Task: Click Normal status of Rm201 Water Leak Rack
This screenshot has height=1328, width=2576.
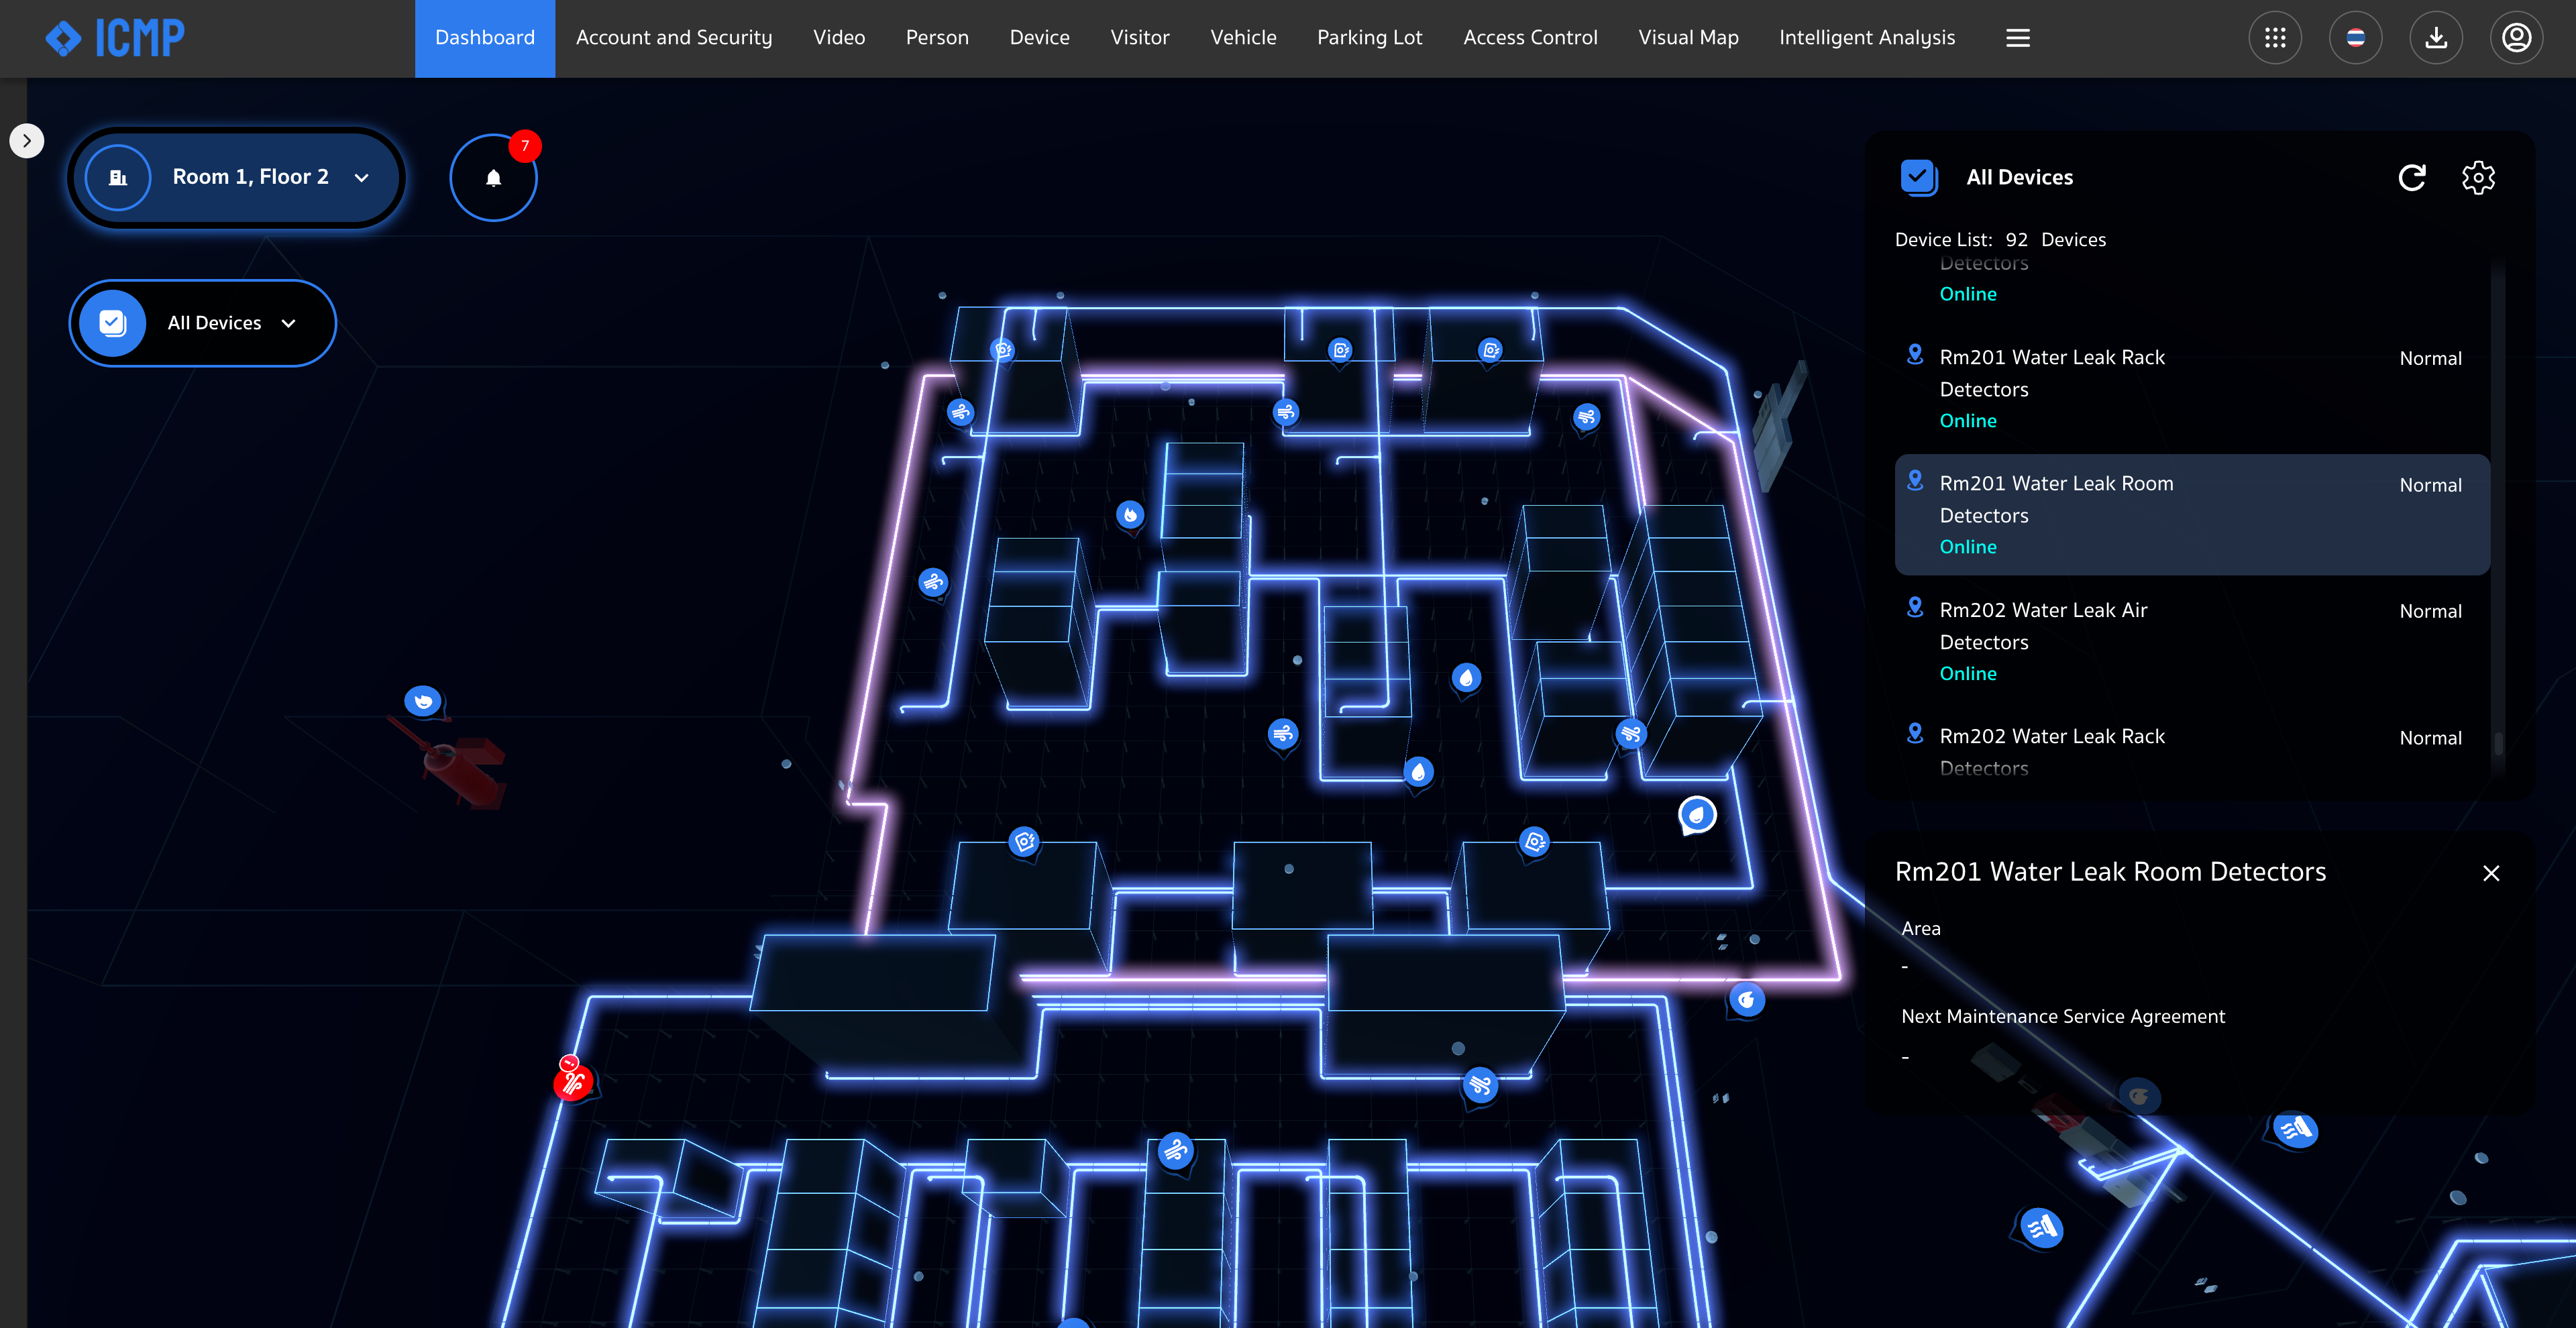Action: coord(2430,358)
